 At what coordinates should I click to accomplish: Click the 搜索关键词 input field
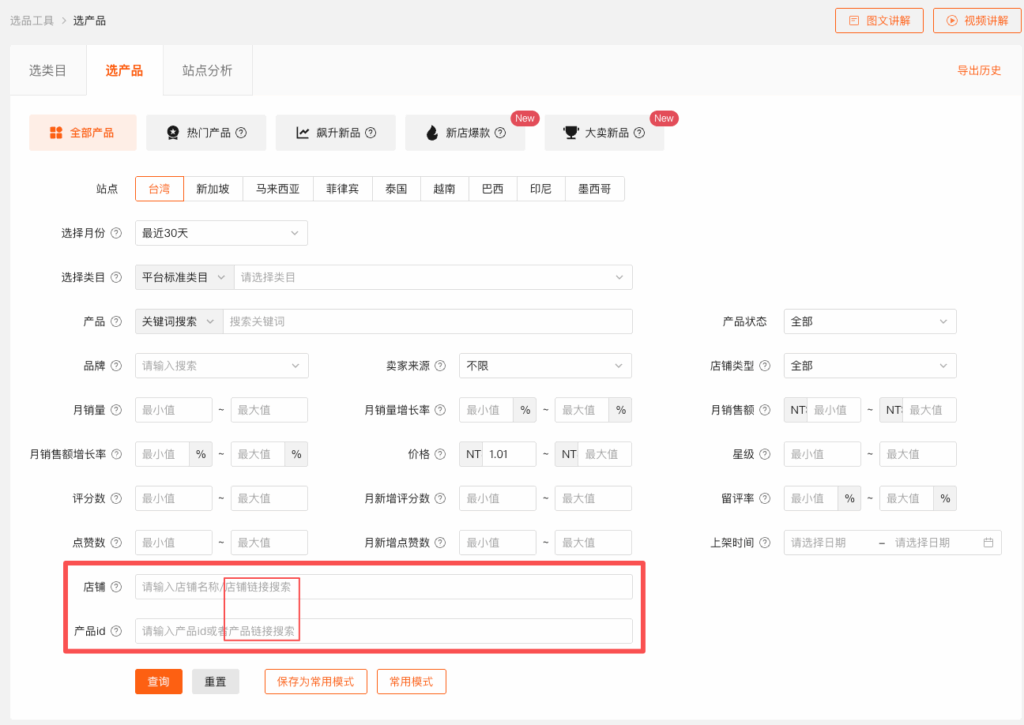click(427, 322)
